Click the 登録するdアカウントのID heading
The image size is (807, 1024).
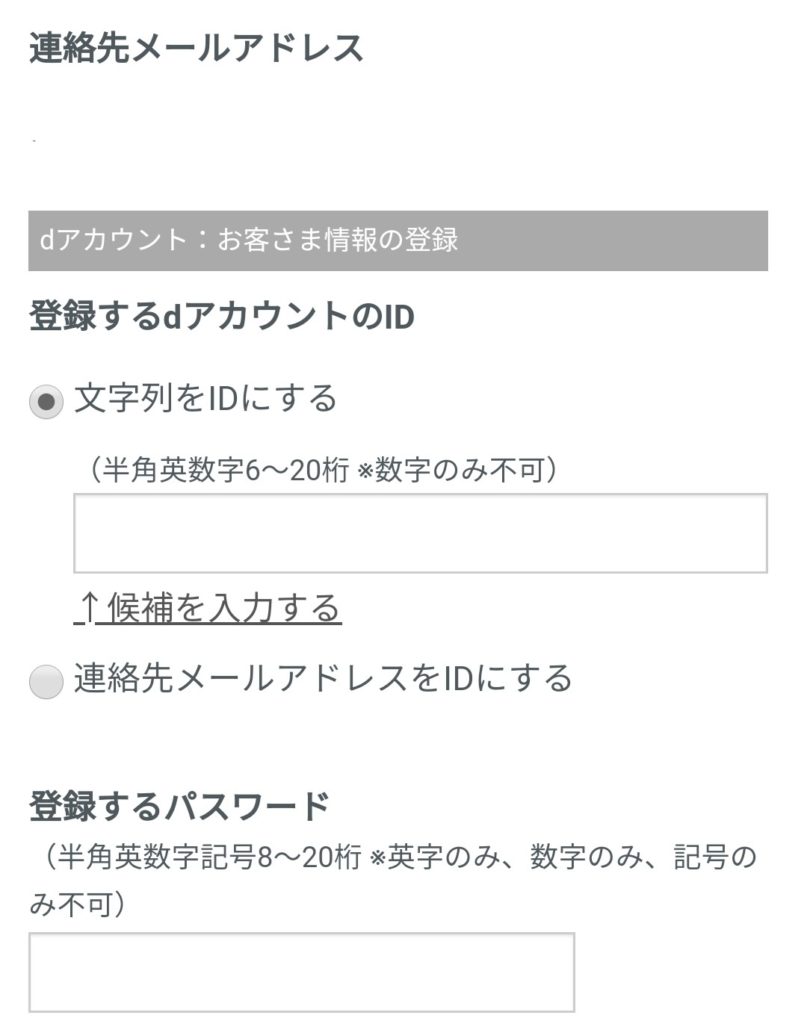point(221,318)
